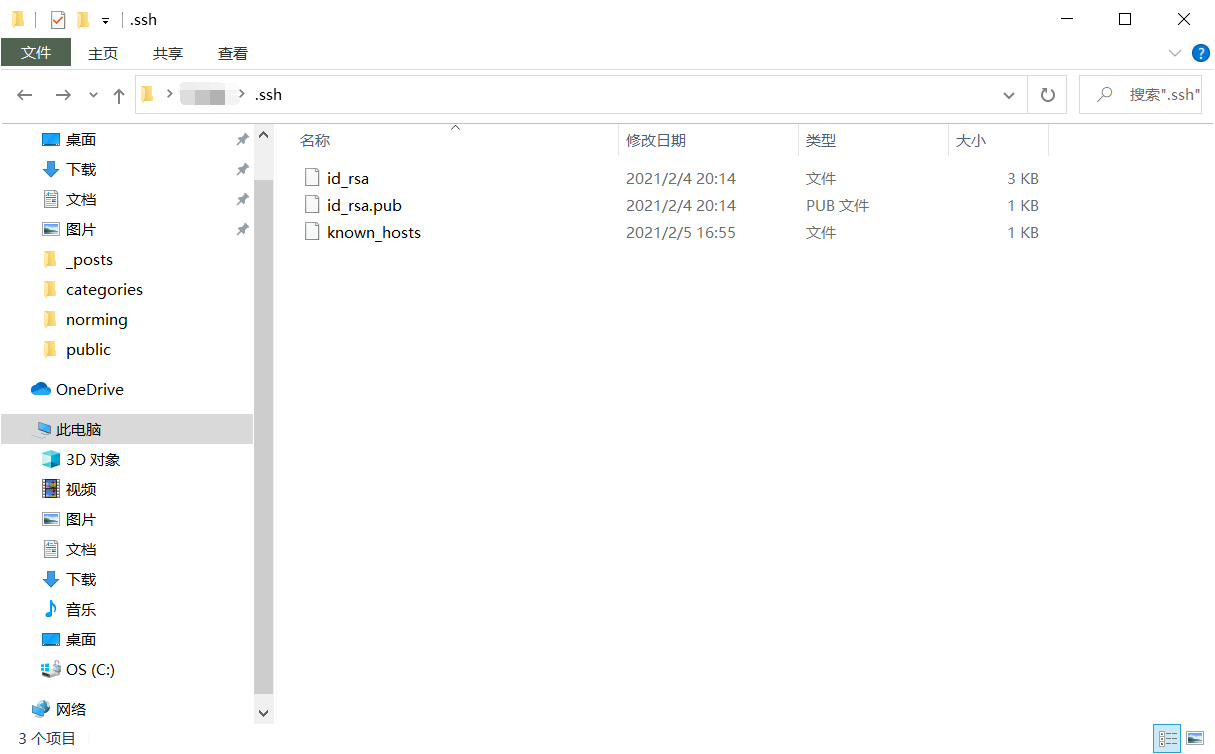Click the Properties quick access checkmark icon
Viewport: 1215px width, 754px height.
58,20
